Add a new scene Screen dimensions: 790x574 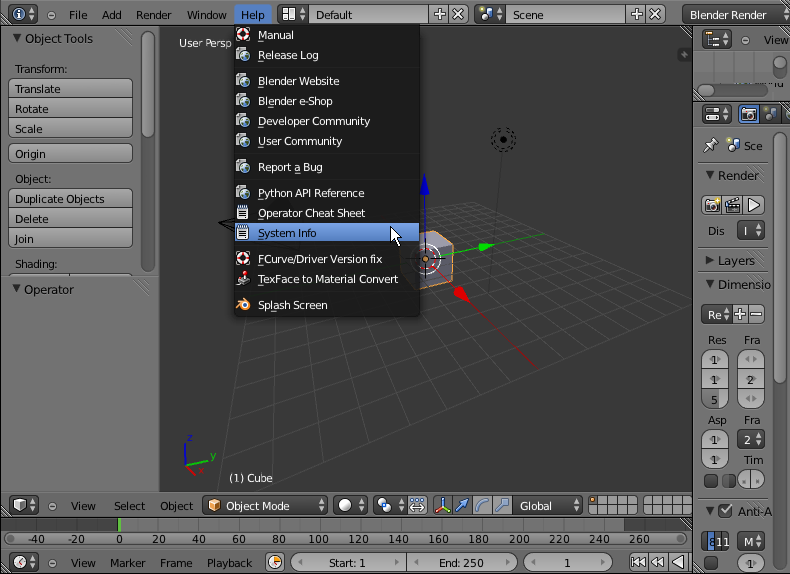pyautogui.click(x=637, y=14)
